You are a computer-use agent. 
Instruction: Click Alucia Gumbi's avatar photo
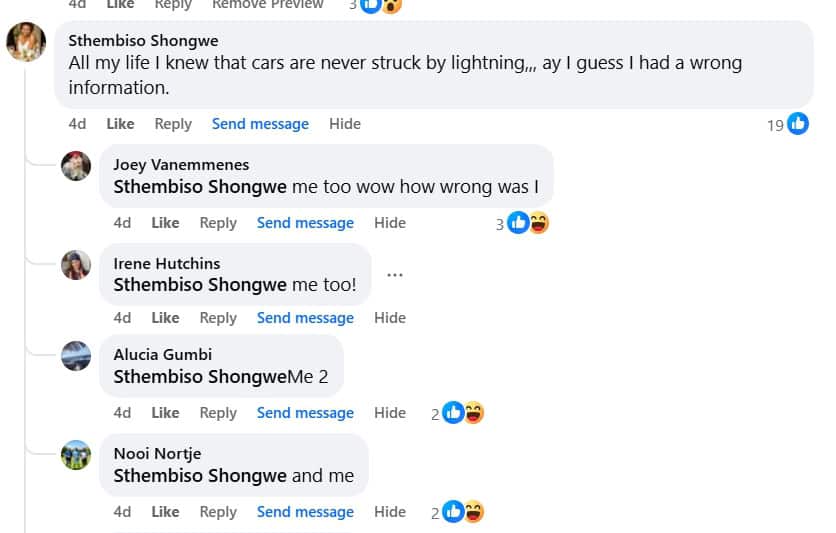tap(76, 355)
